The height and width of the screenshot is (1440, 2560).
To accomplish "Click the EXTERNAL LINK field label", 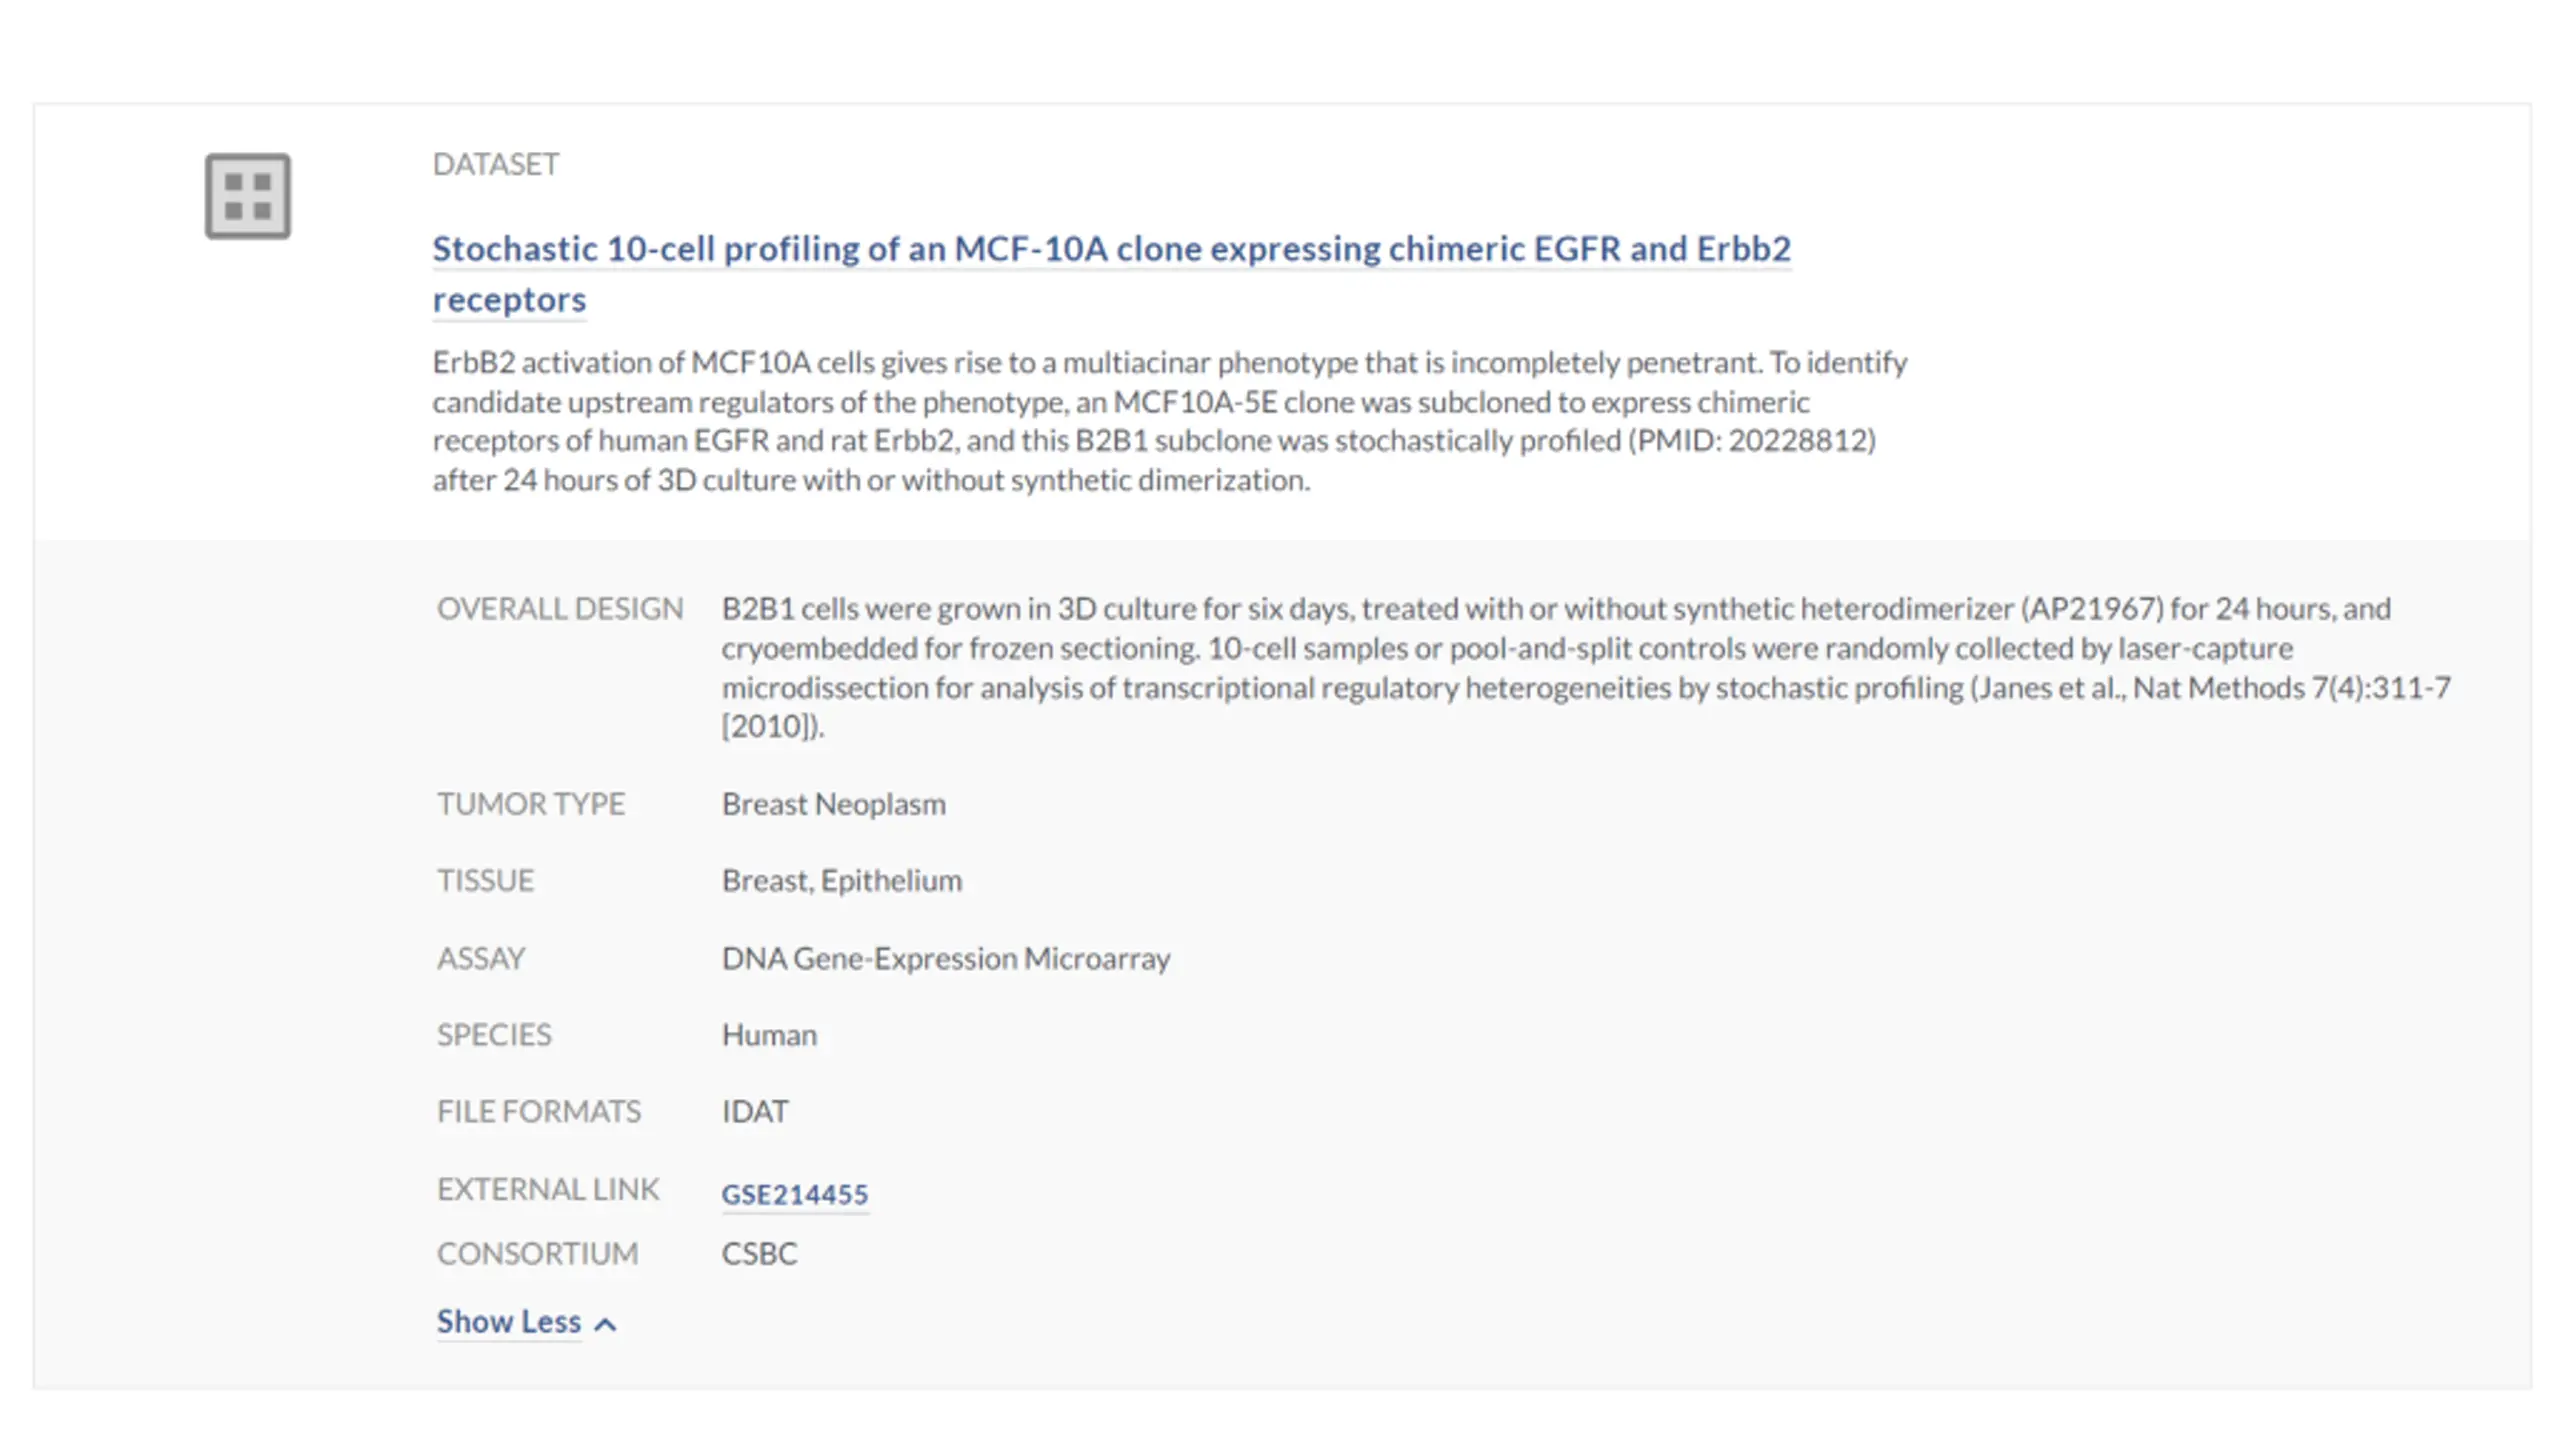I will [x=548, y=1189].
